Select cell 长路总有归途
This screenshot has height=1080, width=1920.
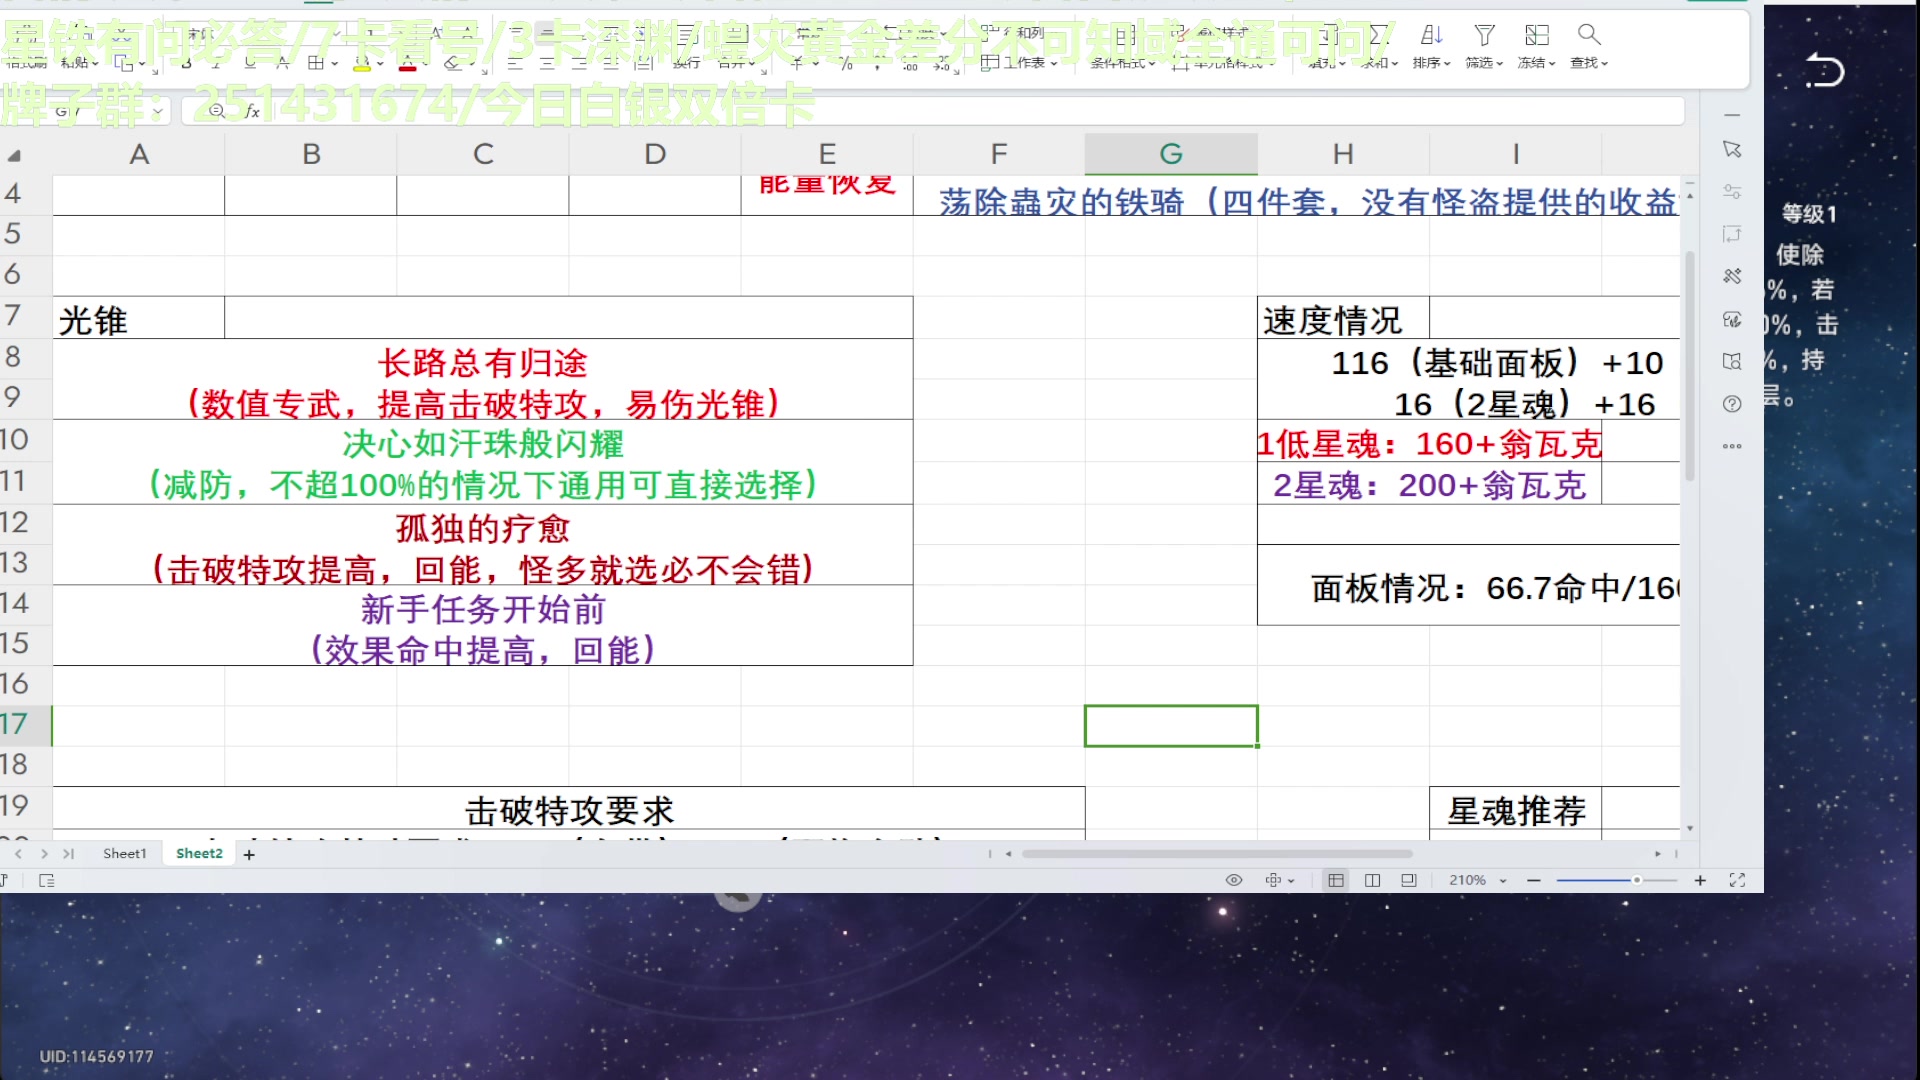(x=483, y=380)
